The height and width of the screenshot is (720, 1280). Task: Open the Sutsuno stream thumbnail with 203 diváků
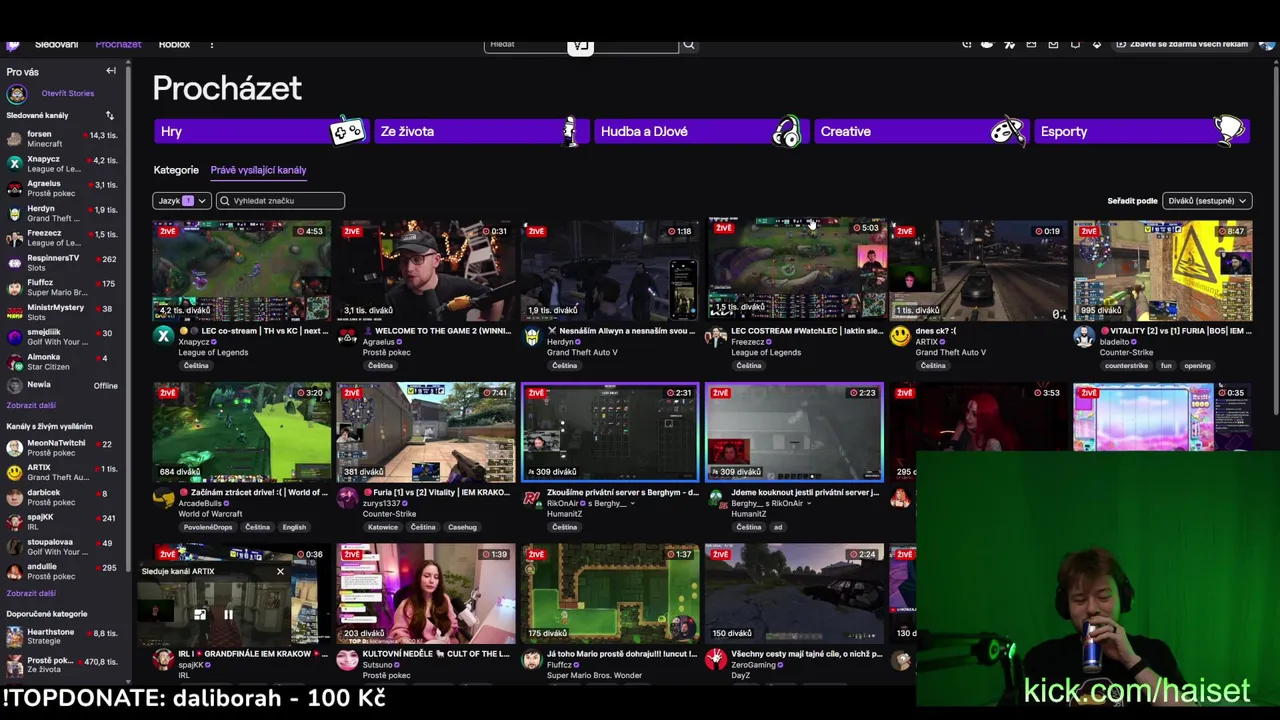click(x=426, y=593)
